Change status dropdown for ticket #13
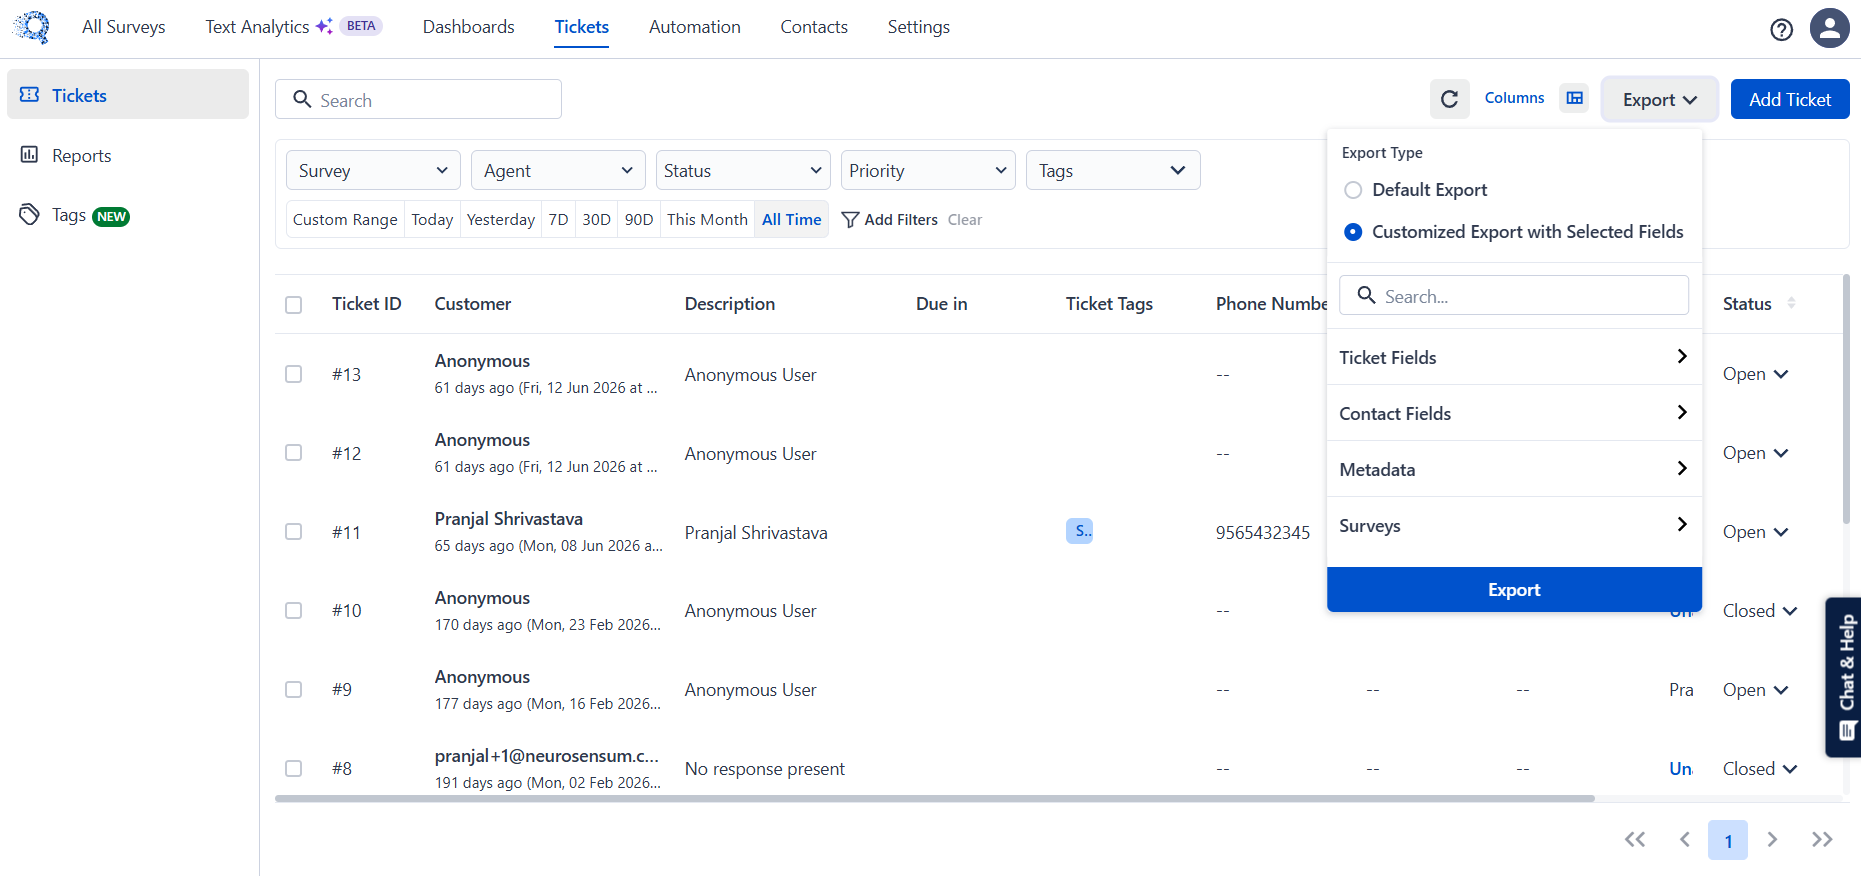This screenshot has height=876, width=1861. (x=1755, y=374)
